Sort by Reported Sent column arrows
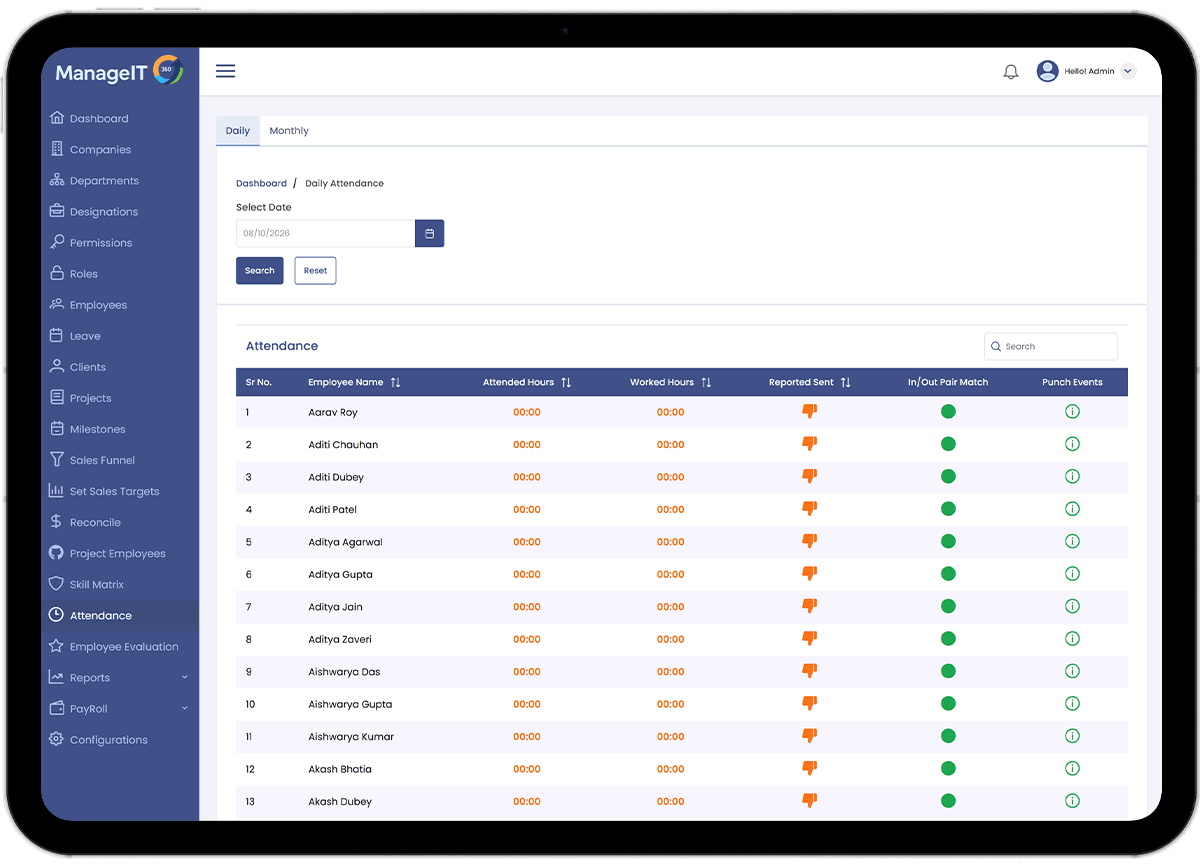1200x866 pixels. point(846,382)
